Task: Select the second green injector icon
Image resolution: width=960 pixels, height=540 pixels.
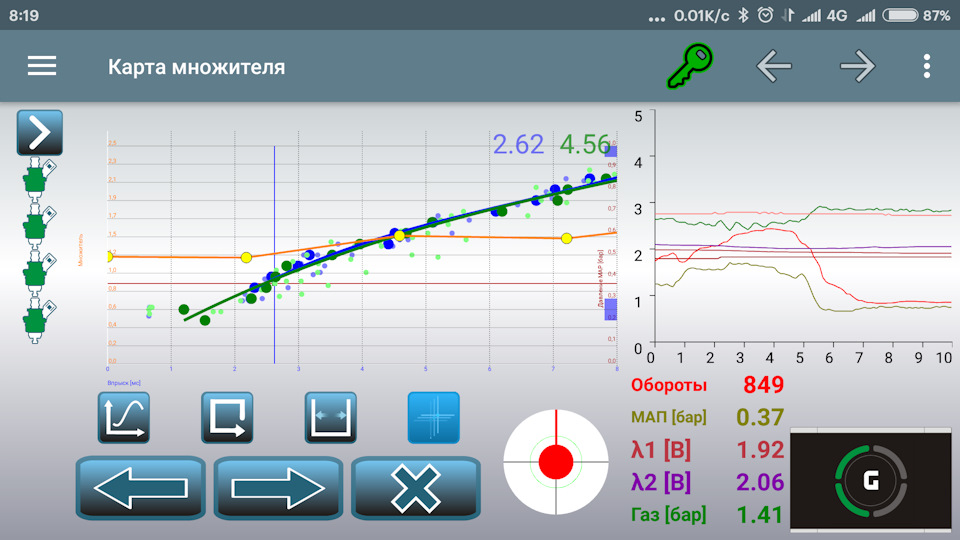Action: (38, 227)
